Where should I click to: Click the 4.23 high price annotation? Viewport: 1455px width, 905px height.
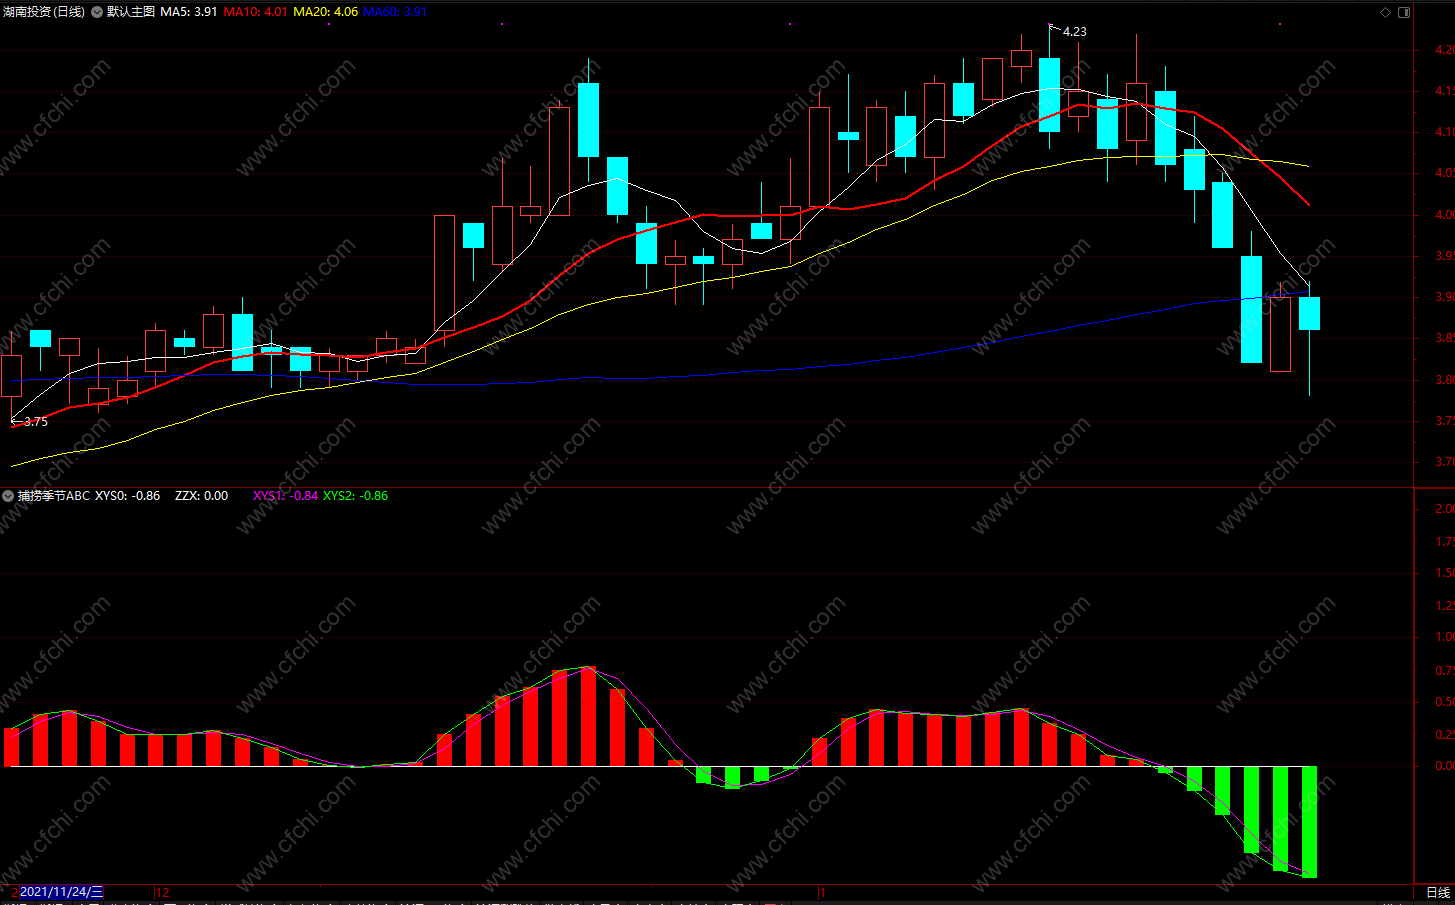click(x=1074, y=32)
